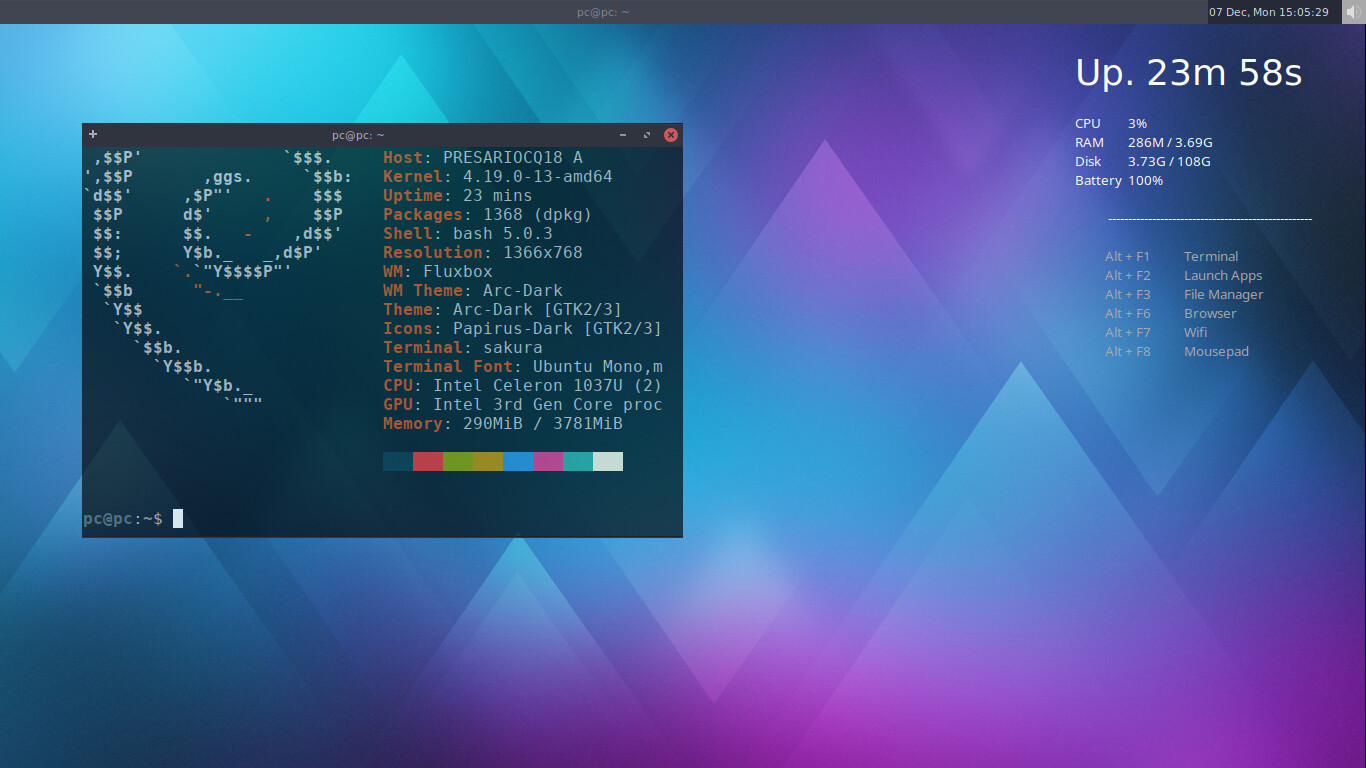
Task: Click the uptime heading on desktop widget
Action: click(1188, 73)
